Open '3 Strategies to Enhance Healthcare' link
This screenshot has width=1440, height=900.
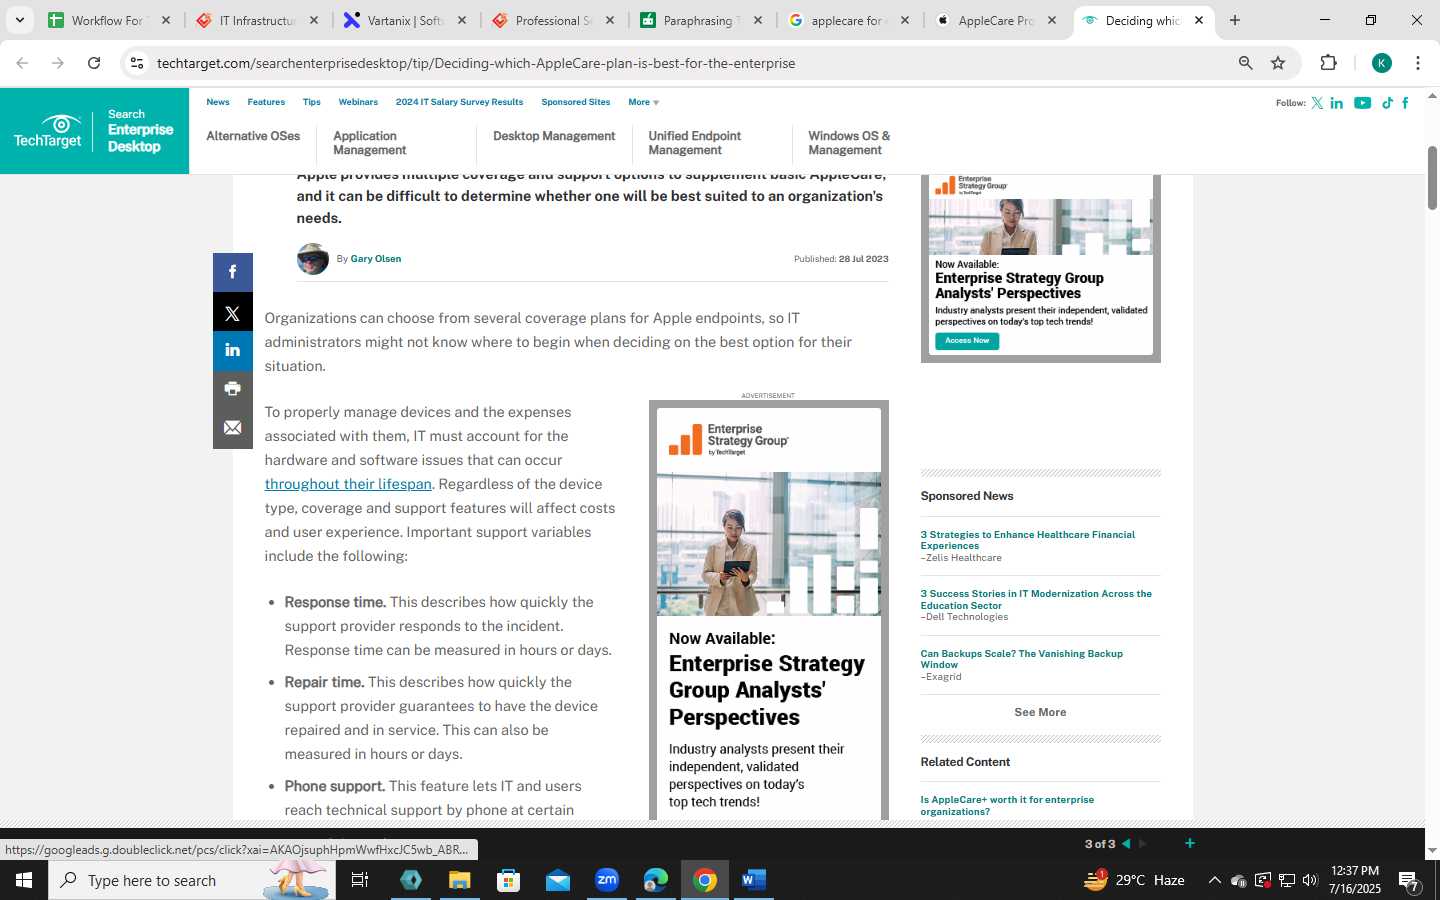(1028, 540)
